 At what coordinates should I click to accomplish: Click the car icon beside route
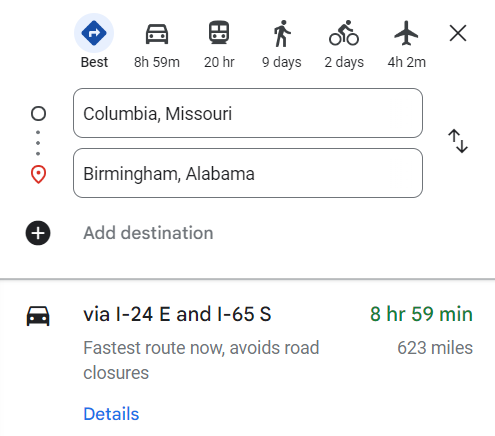coord(38,316)
